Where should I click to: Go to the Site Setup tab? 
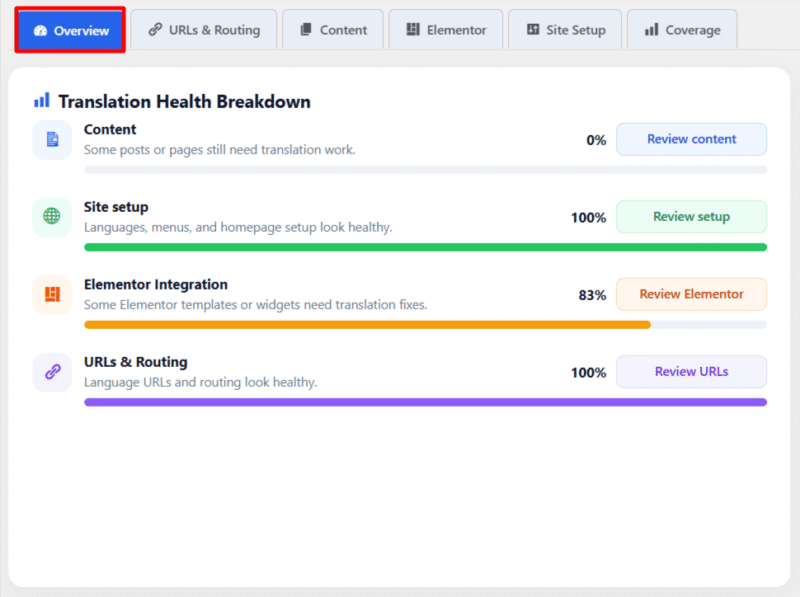tap(565, 30)
